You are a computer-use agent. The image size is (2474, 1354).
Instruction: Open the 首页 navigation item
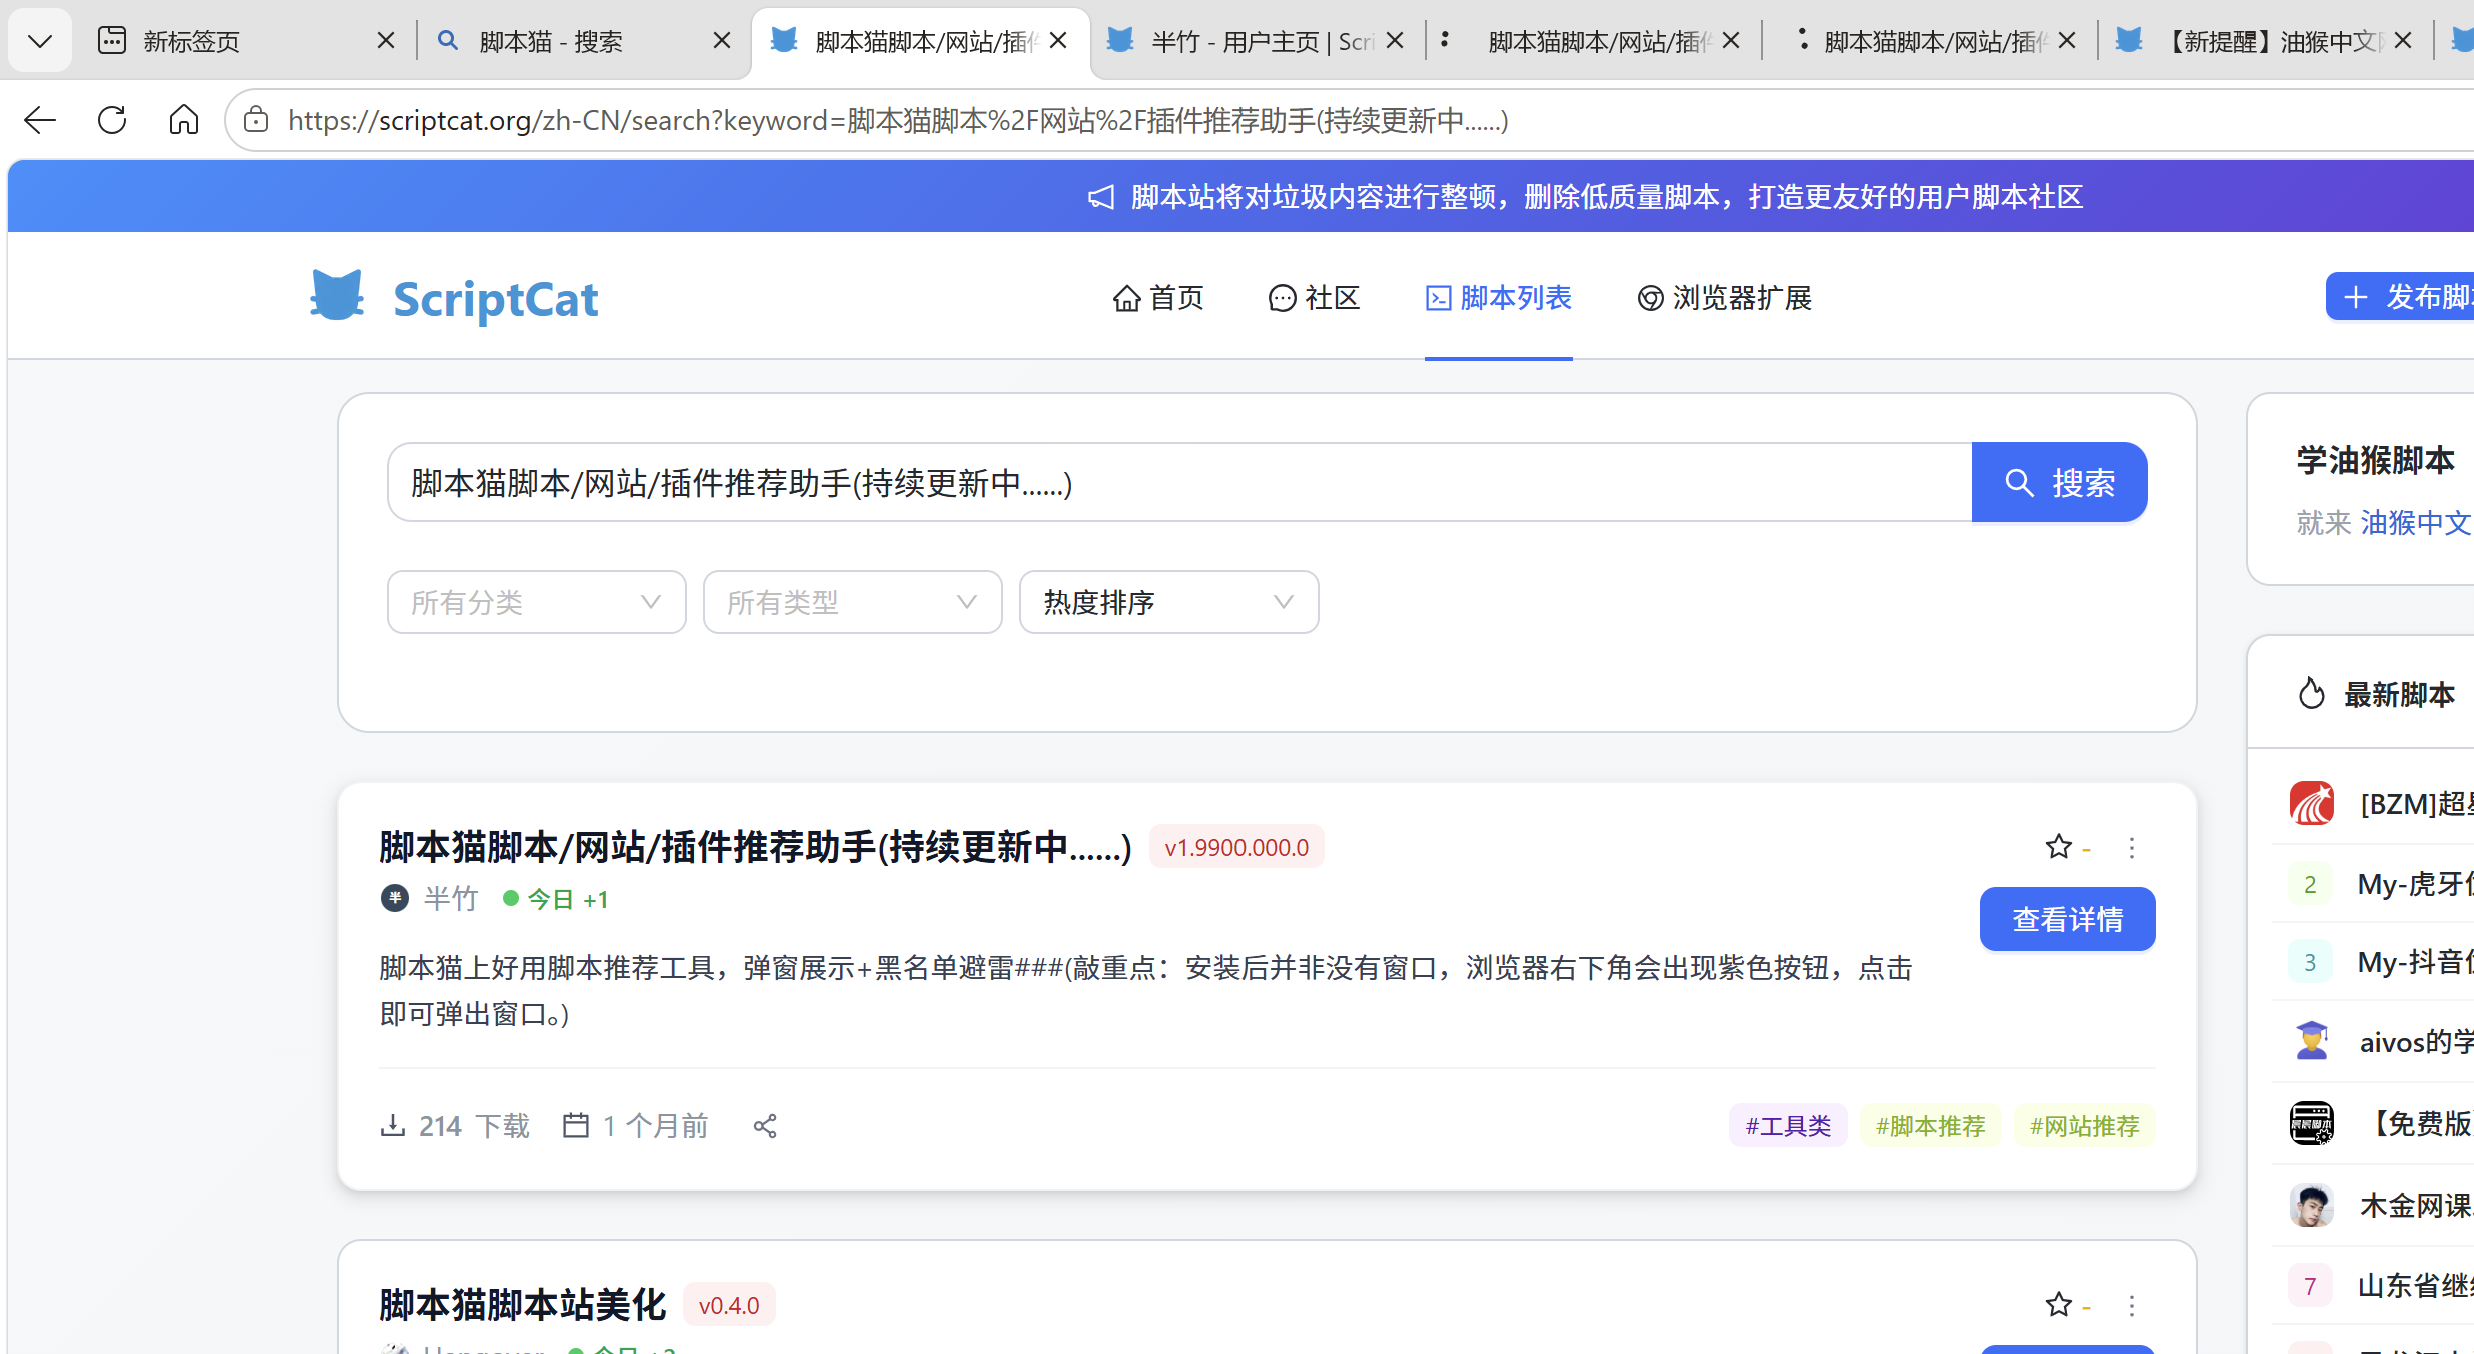[x=1158, y=298]
